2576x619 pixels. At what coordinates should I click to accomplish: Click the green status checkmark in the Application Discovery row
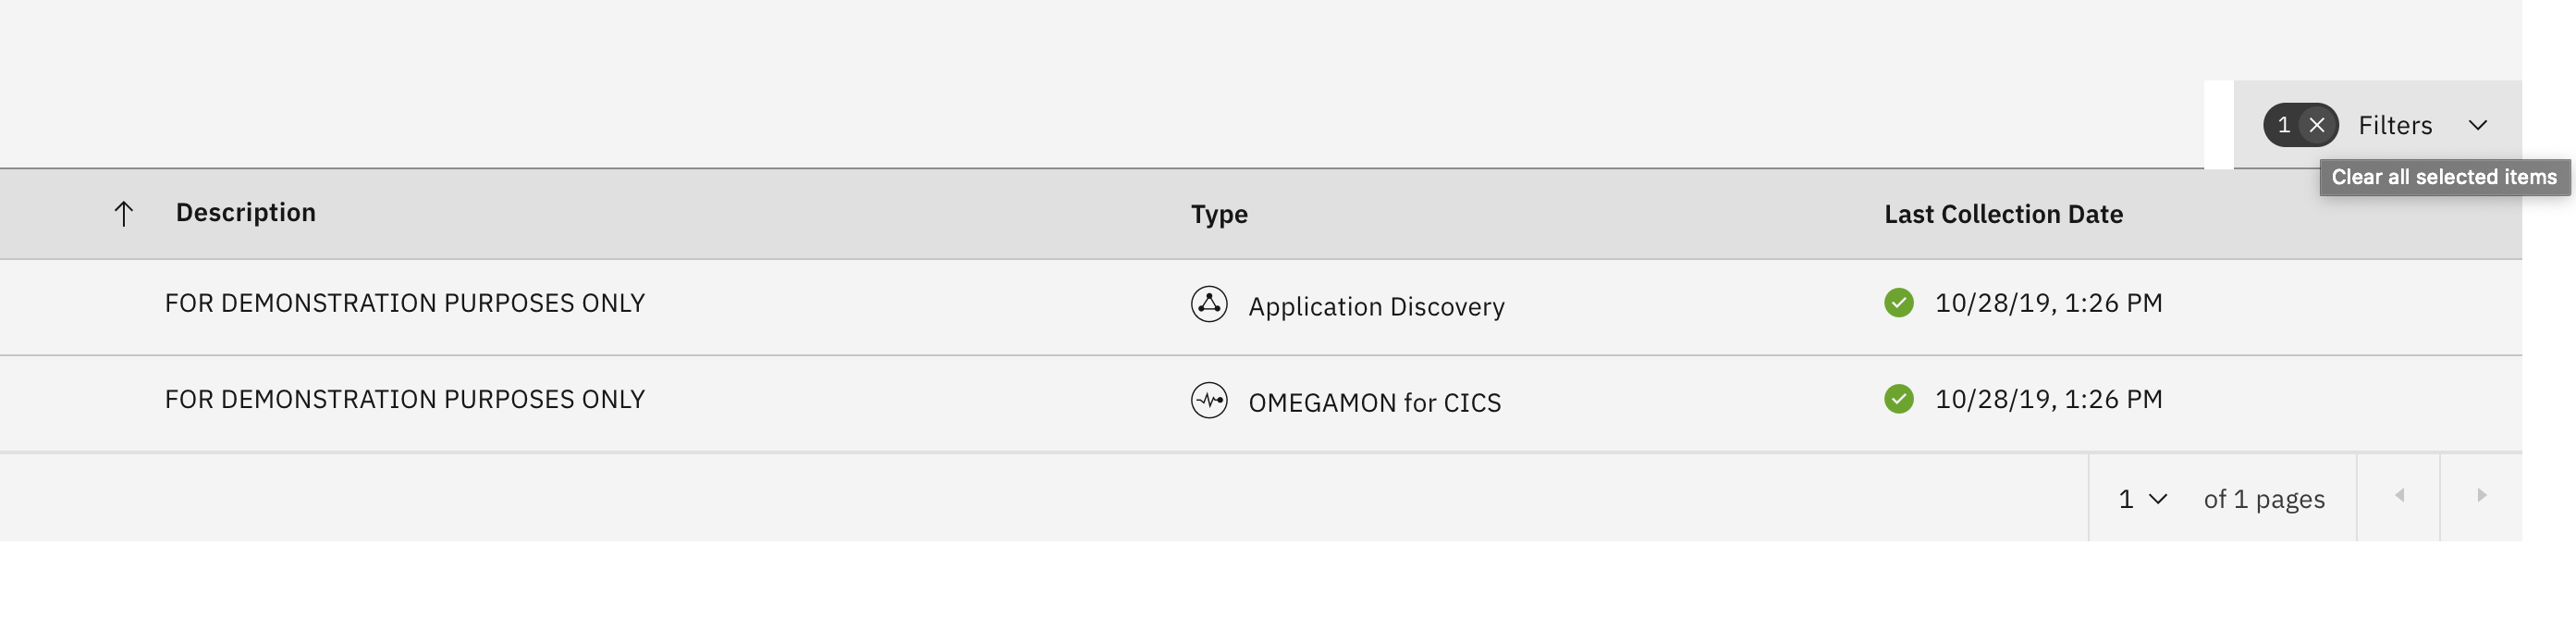[1898, 302]
